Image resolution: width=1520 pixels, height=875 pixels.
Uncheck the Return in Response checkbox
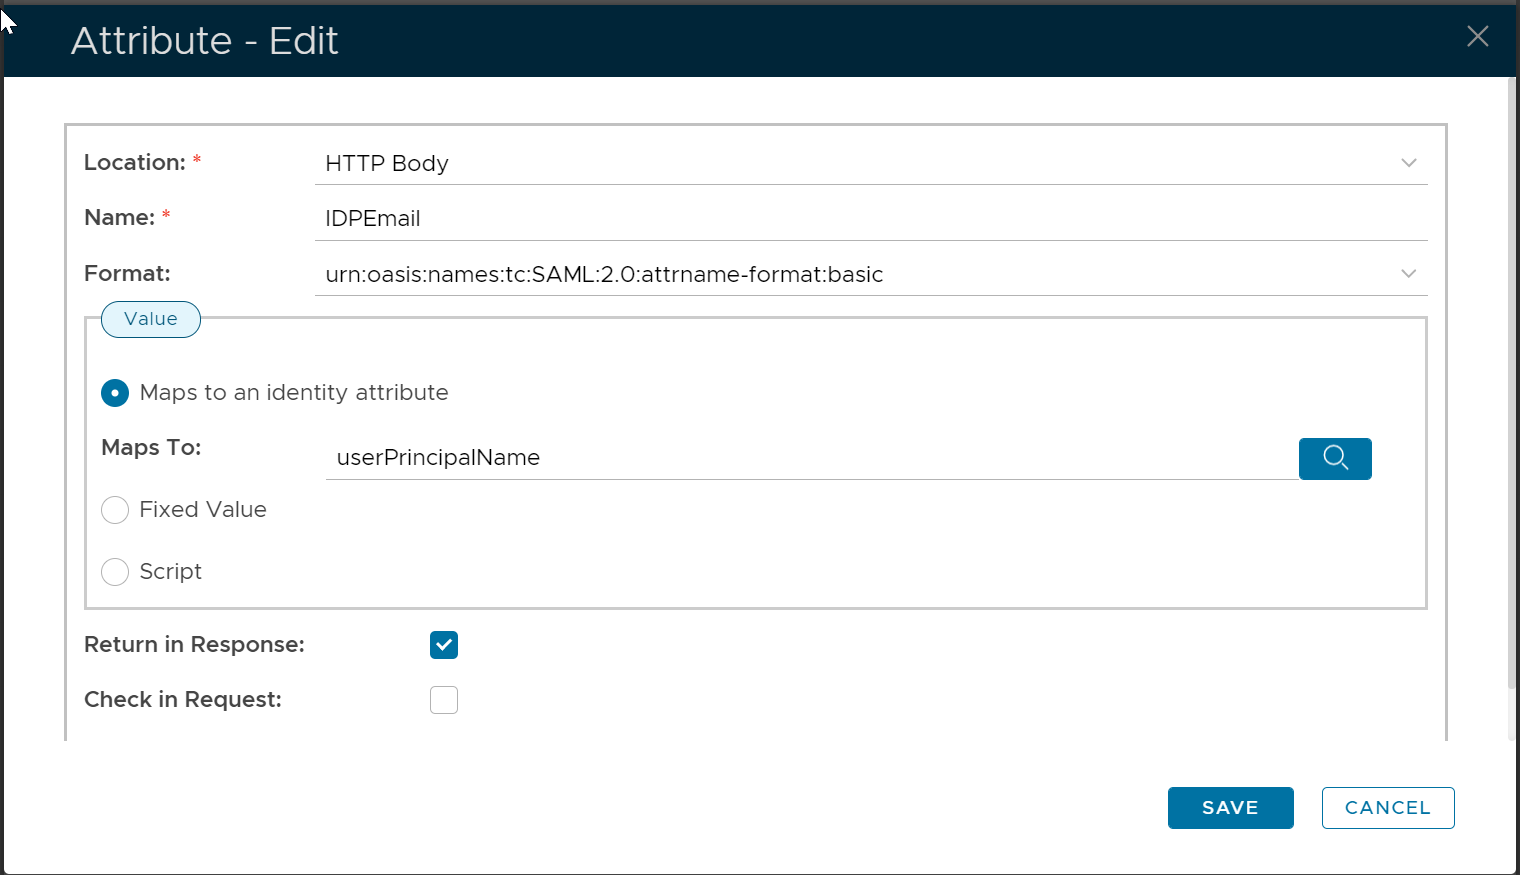444,645
